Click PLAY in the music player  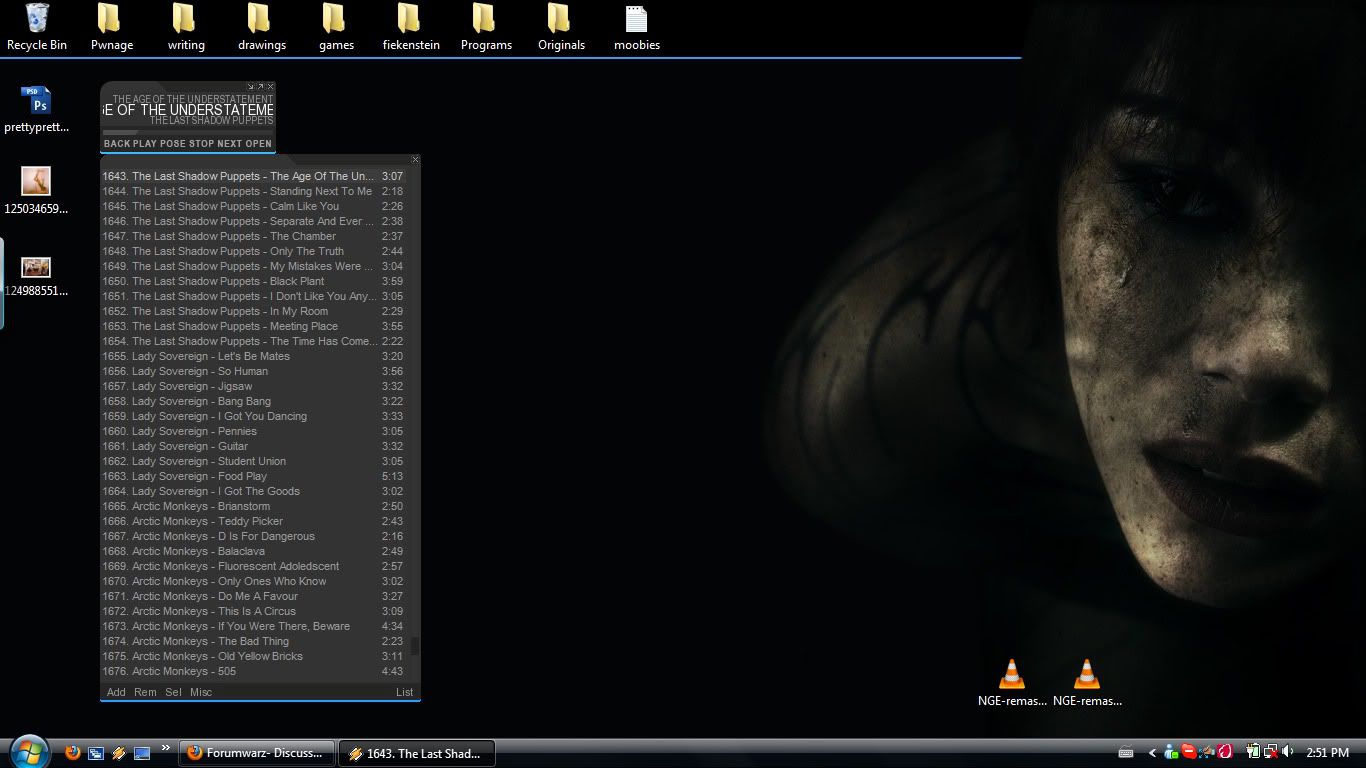[x=145, y=143]
